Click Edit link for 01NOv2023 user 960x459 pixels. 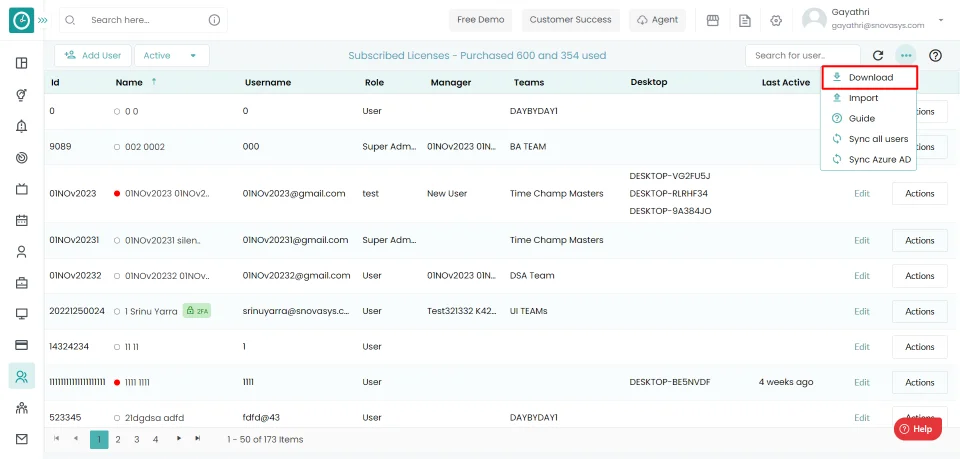click(861, 193)
